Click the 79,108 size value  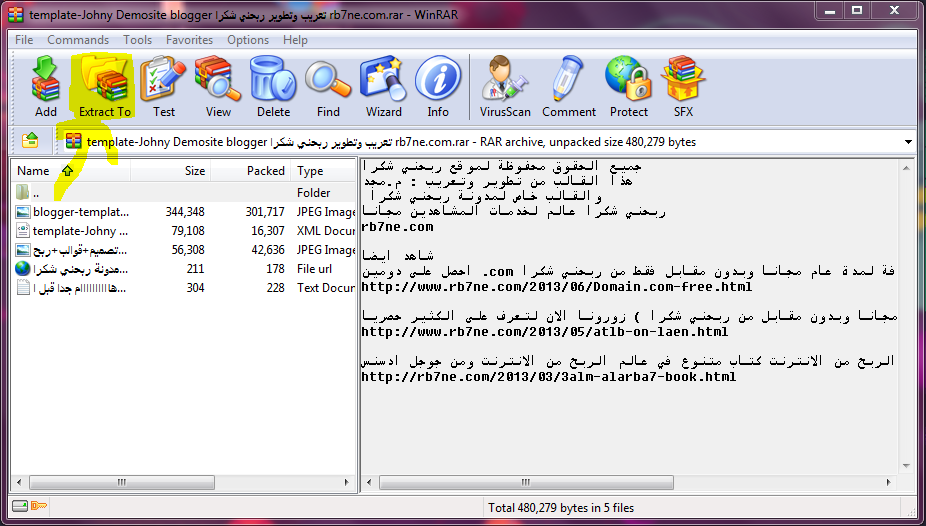click(188, 231)
